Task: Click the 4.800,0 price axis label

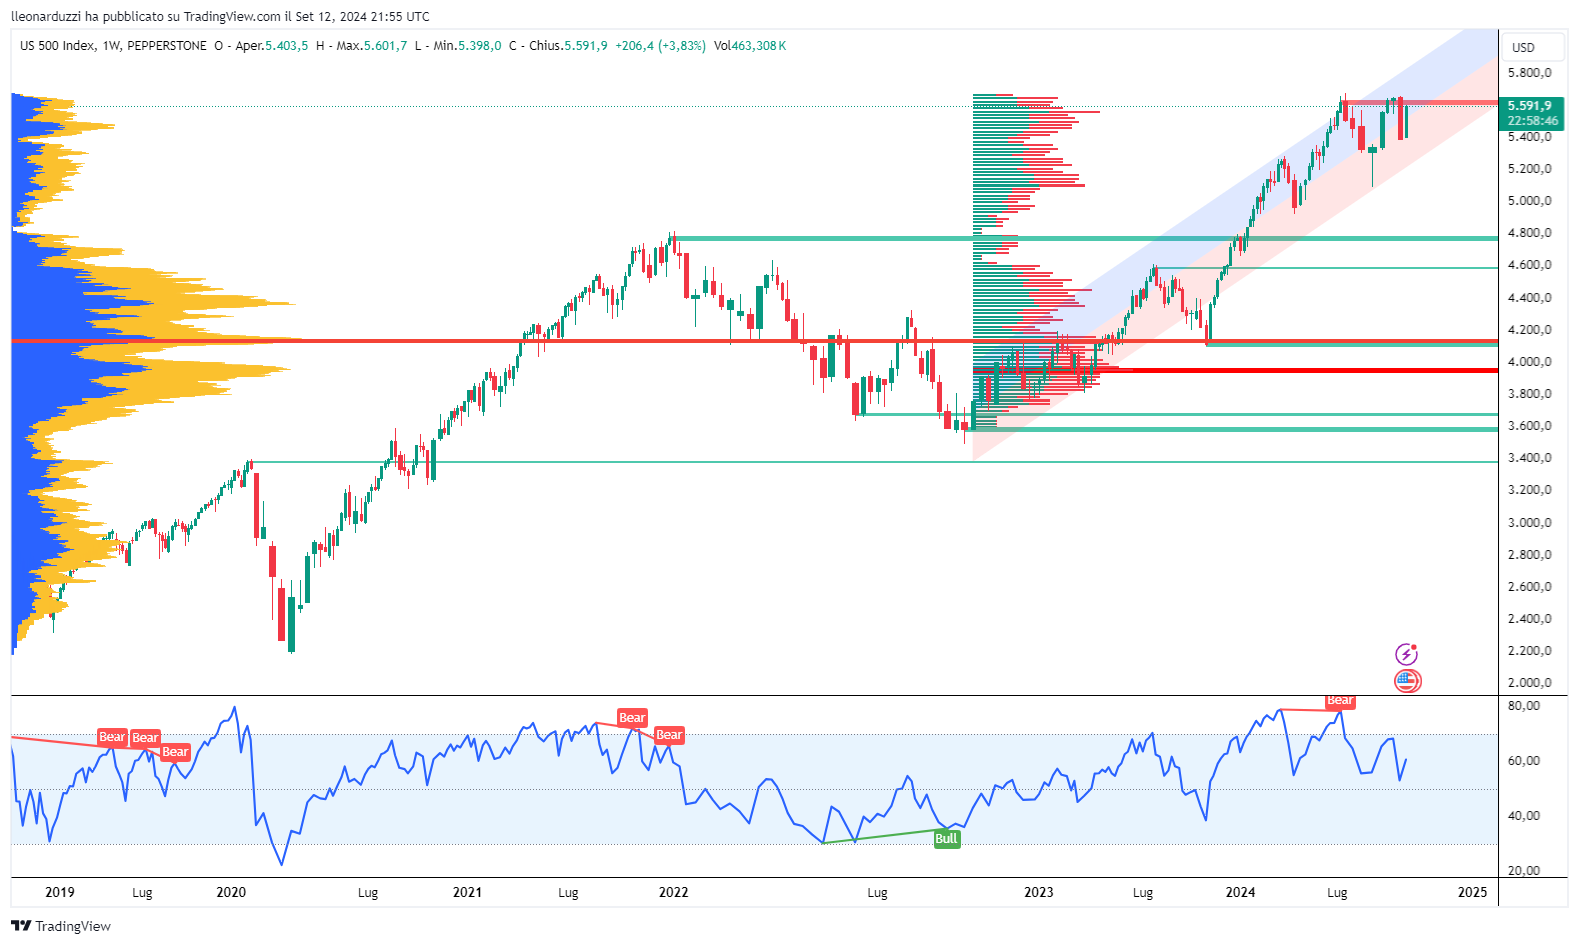Action: click(x=1530, y=233)
